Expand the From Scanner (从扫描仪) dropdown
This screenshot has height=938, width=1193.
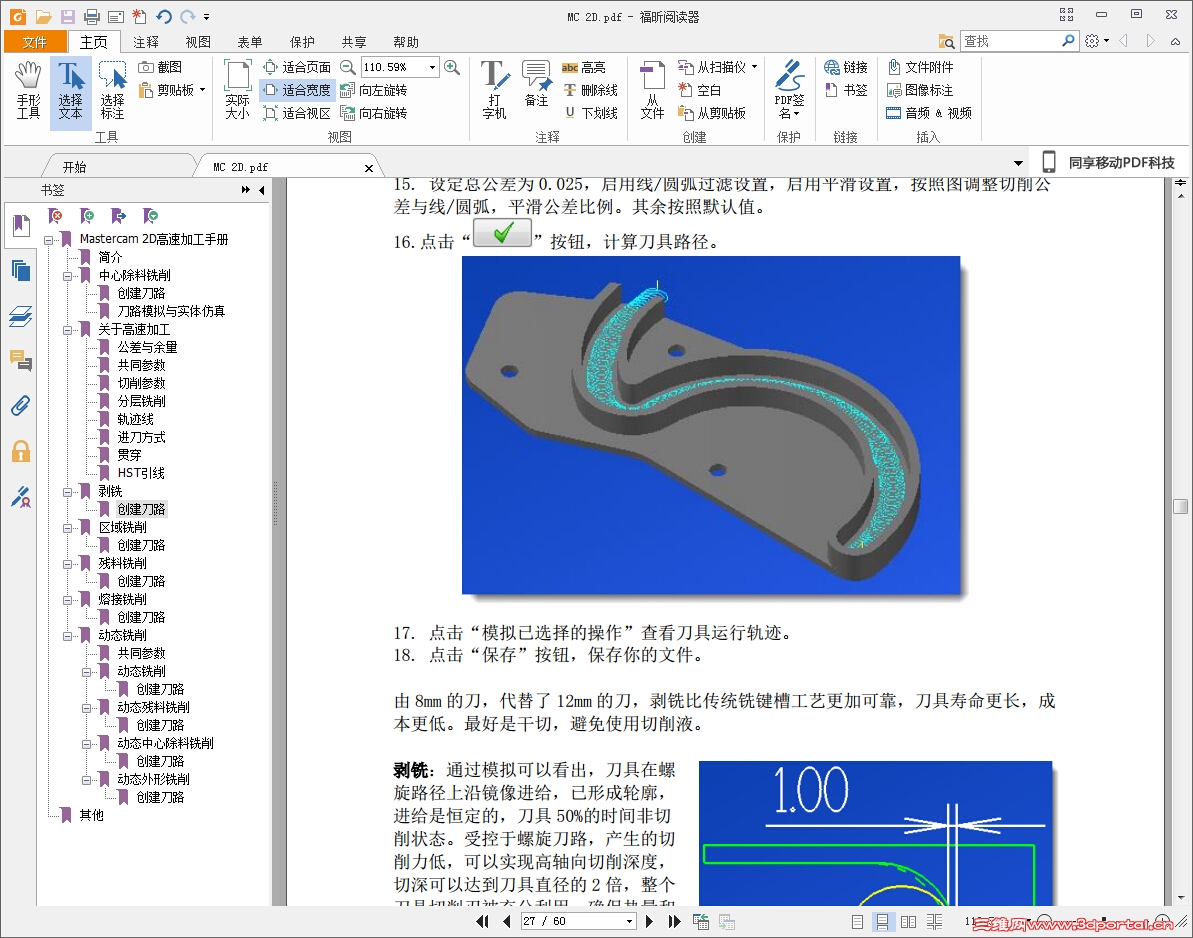click(x=754, y=67)
